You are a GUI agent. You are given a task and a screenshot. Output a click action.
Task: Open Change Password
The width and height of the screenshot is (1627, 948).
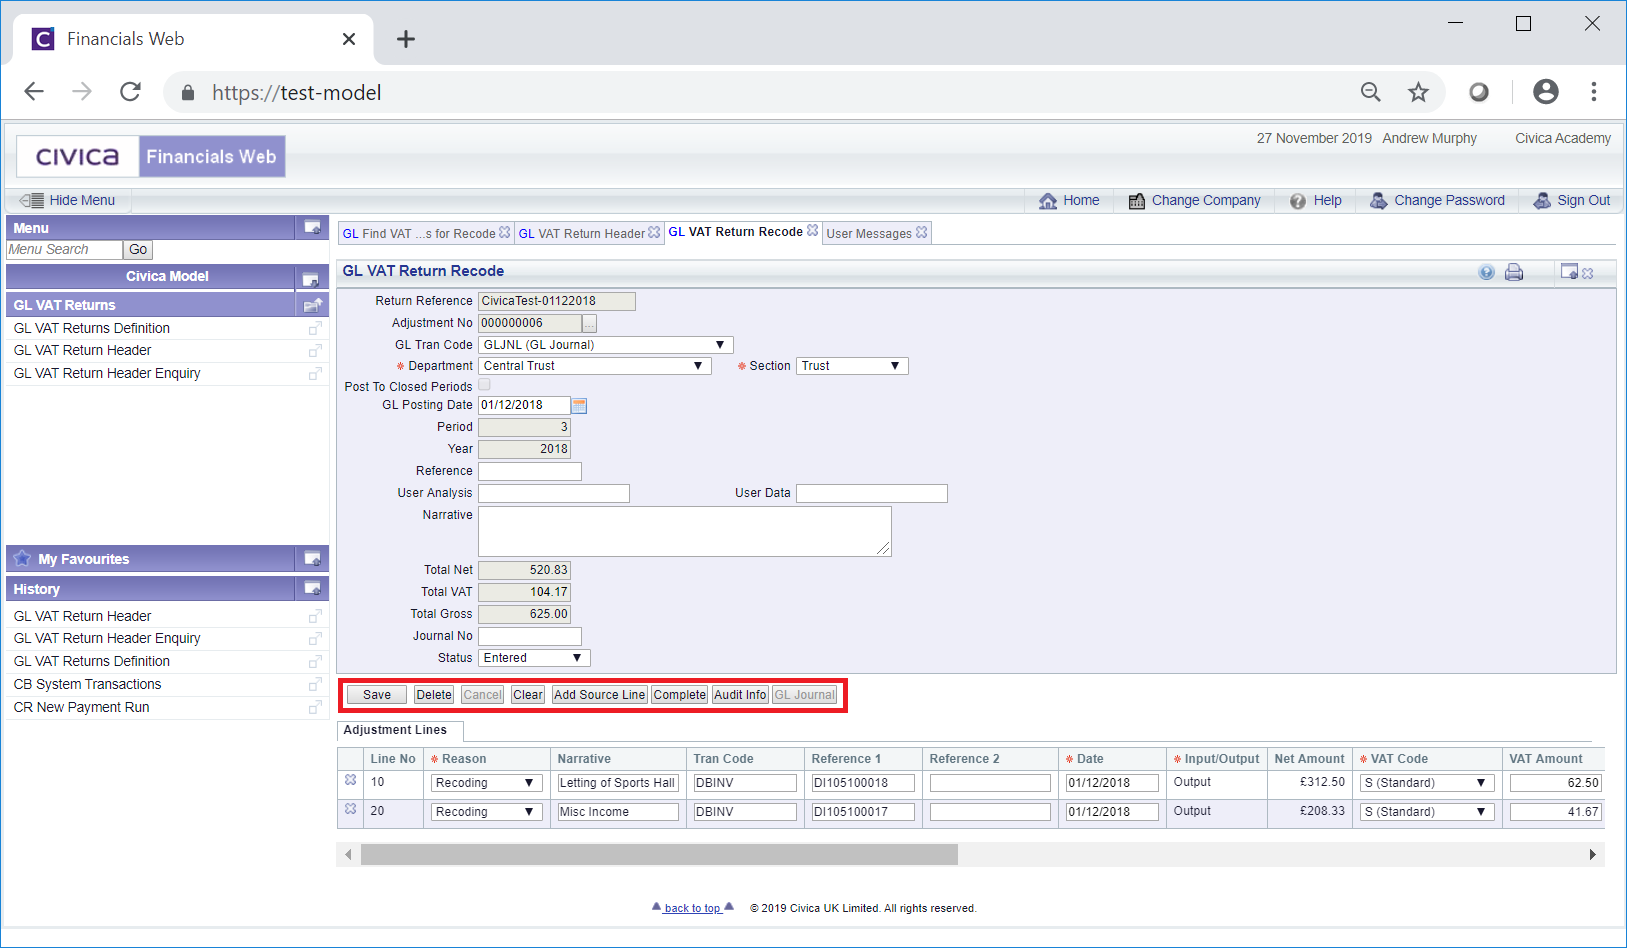1437,201
